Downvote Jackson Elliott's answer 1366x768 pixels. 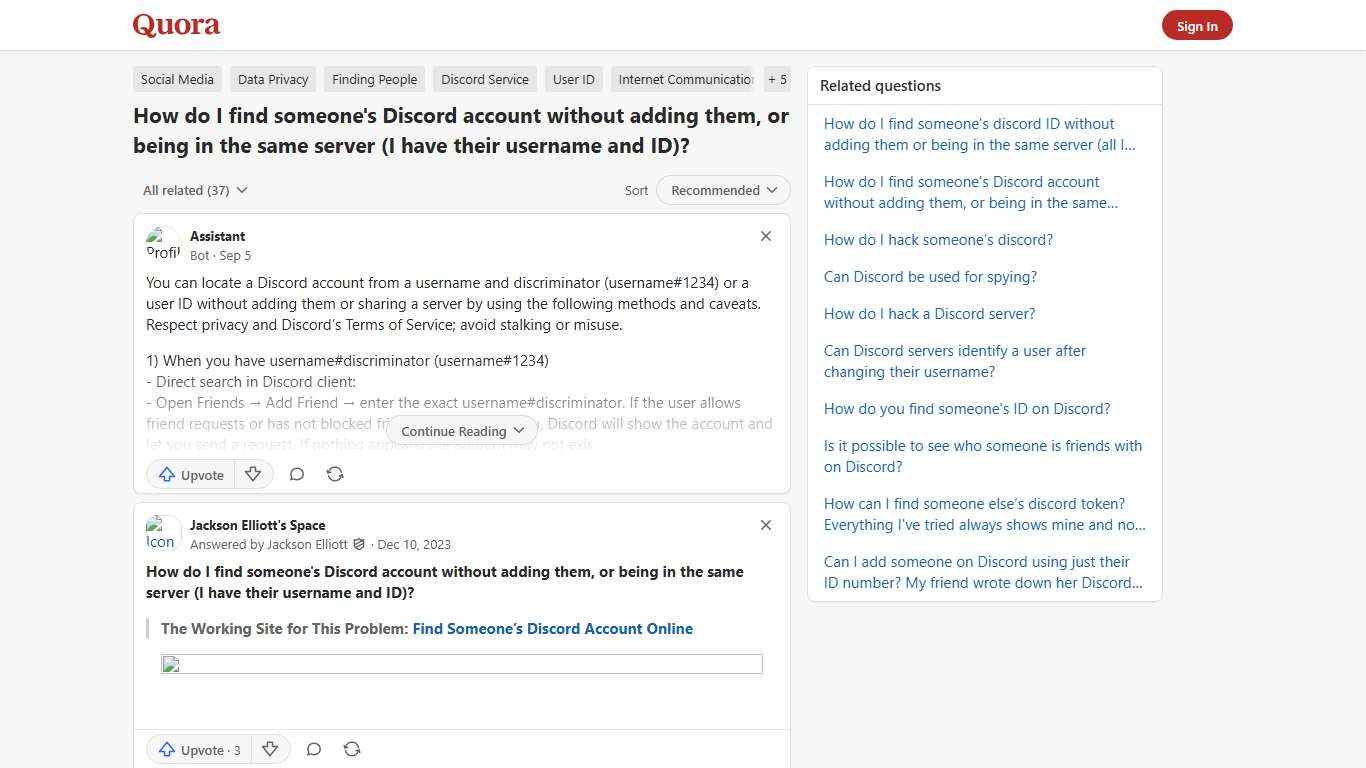pos(270,749)
